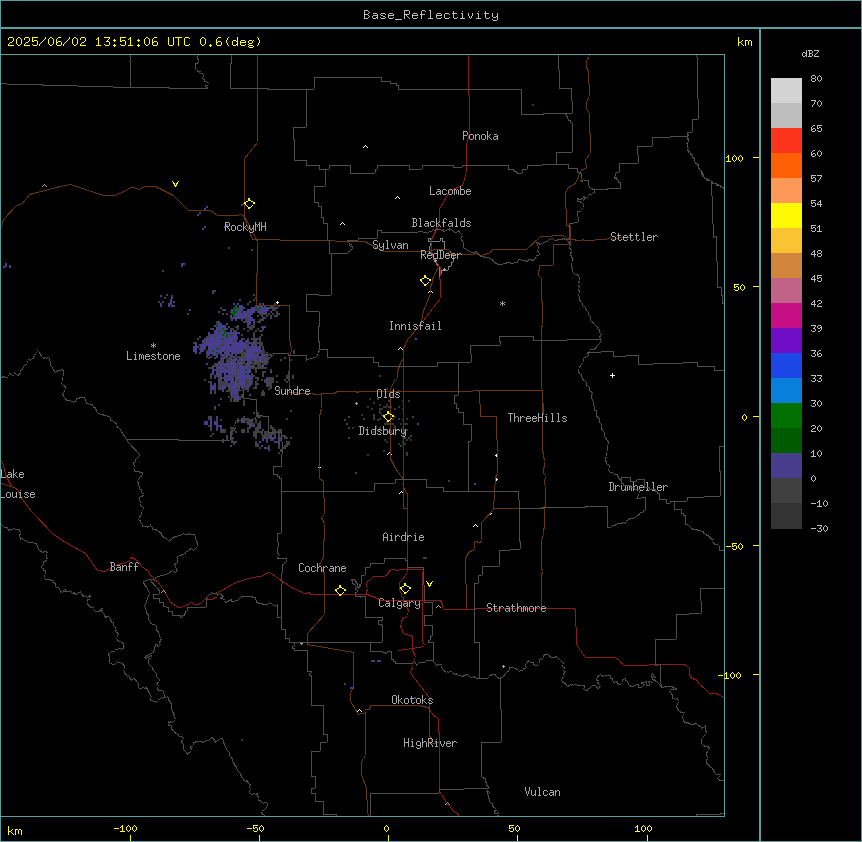Select the Innisfail map label
The image size is (862, 842).
[x=415, y=326]
